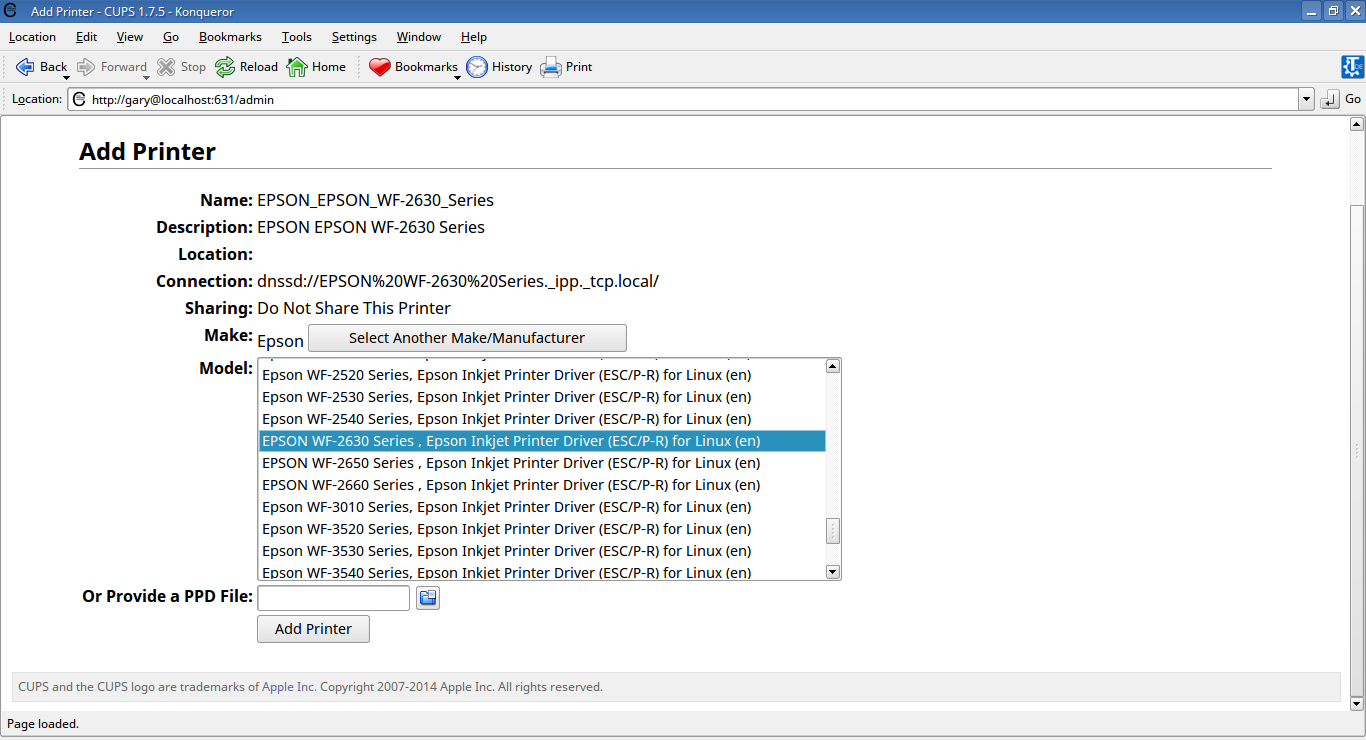
Task: Select EPSON WF-2660 Series driver
Action: [x=542, y=485]
